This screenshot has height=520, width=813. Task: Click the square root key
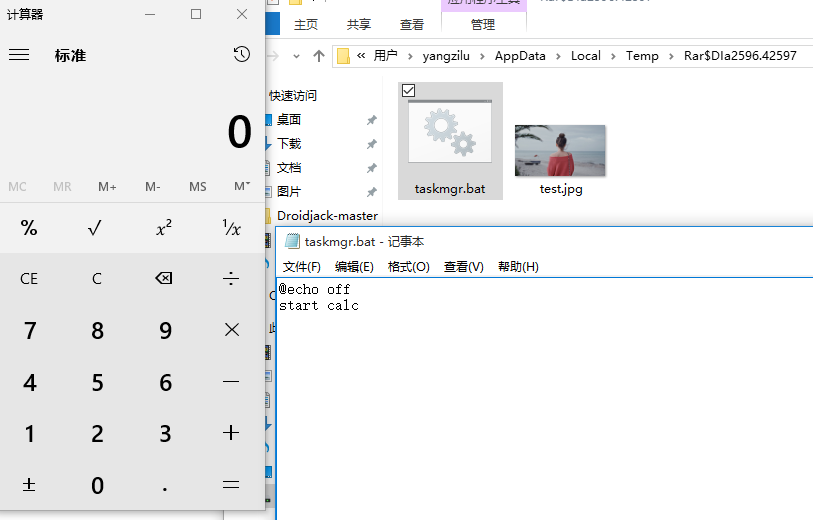click(94, 228)
